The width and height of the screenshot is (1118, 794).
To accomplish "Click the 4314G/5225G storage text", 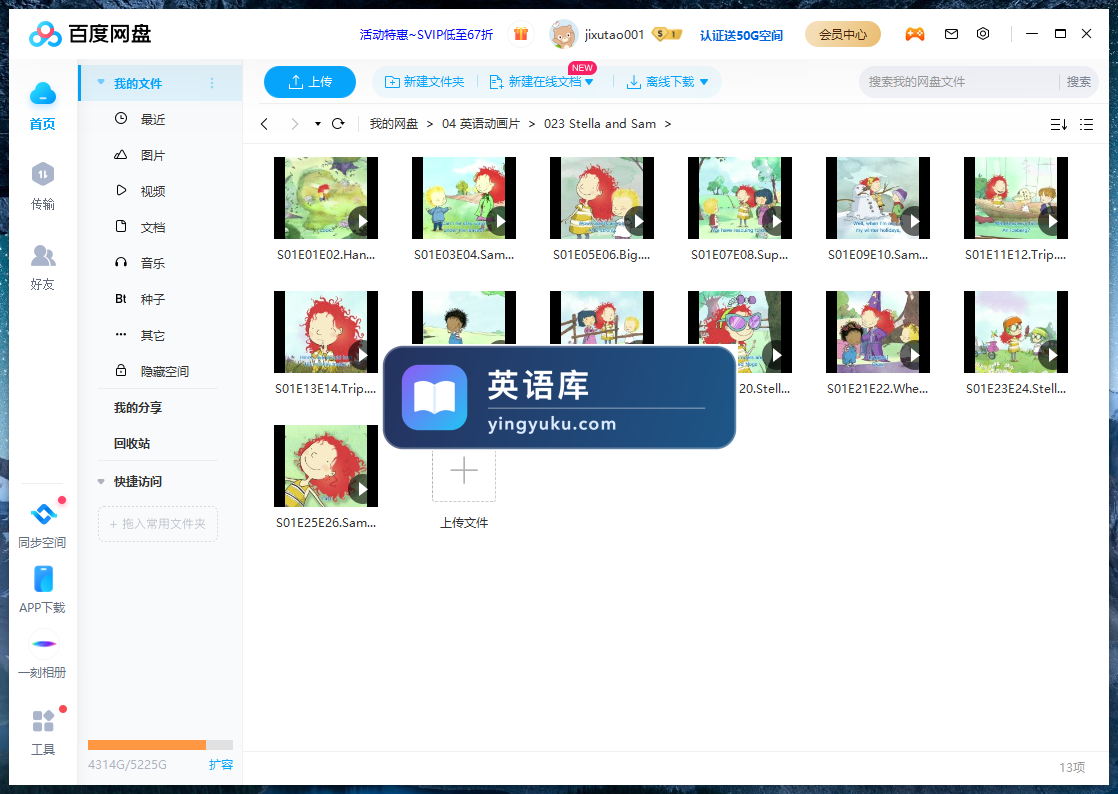I will 128,765.
